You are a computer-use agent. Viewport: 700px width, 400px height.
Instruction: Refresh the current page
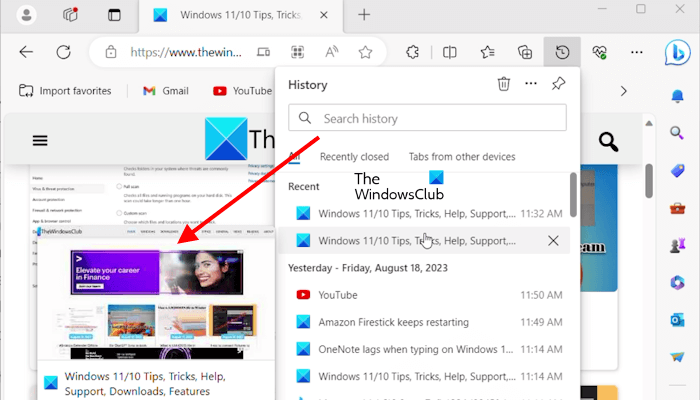click(x=63, y=52)
